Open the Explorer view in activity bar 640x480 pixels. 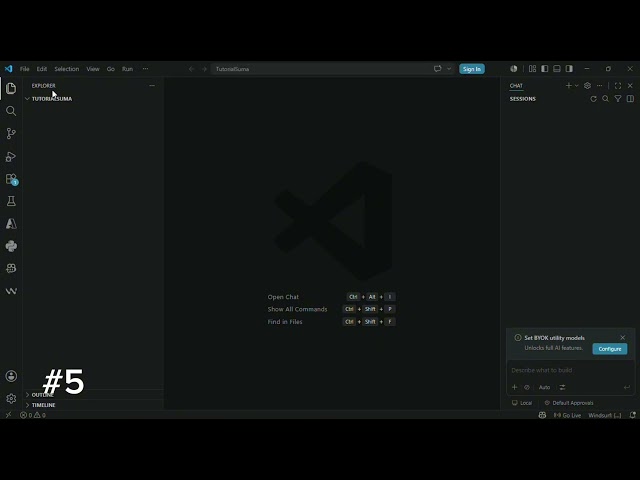point(11,88)
